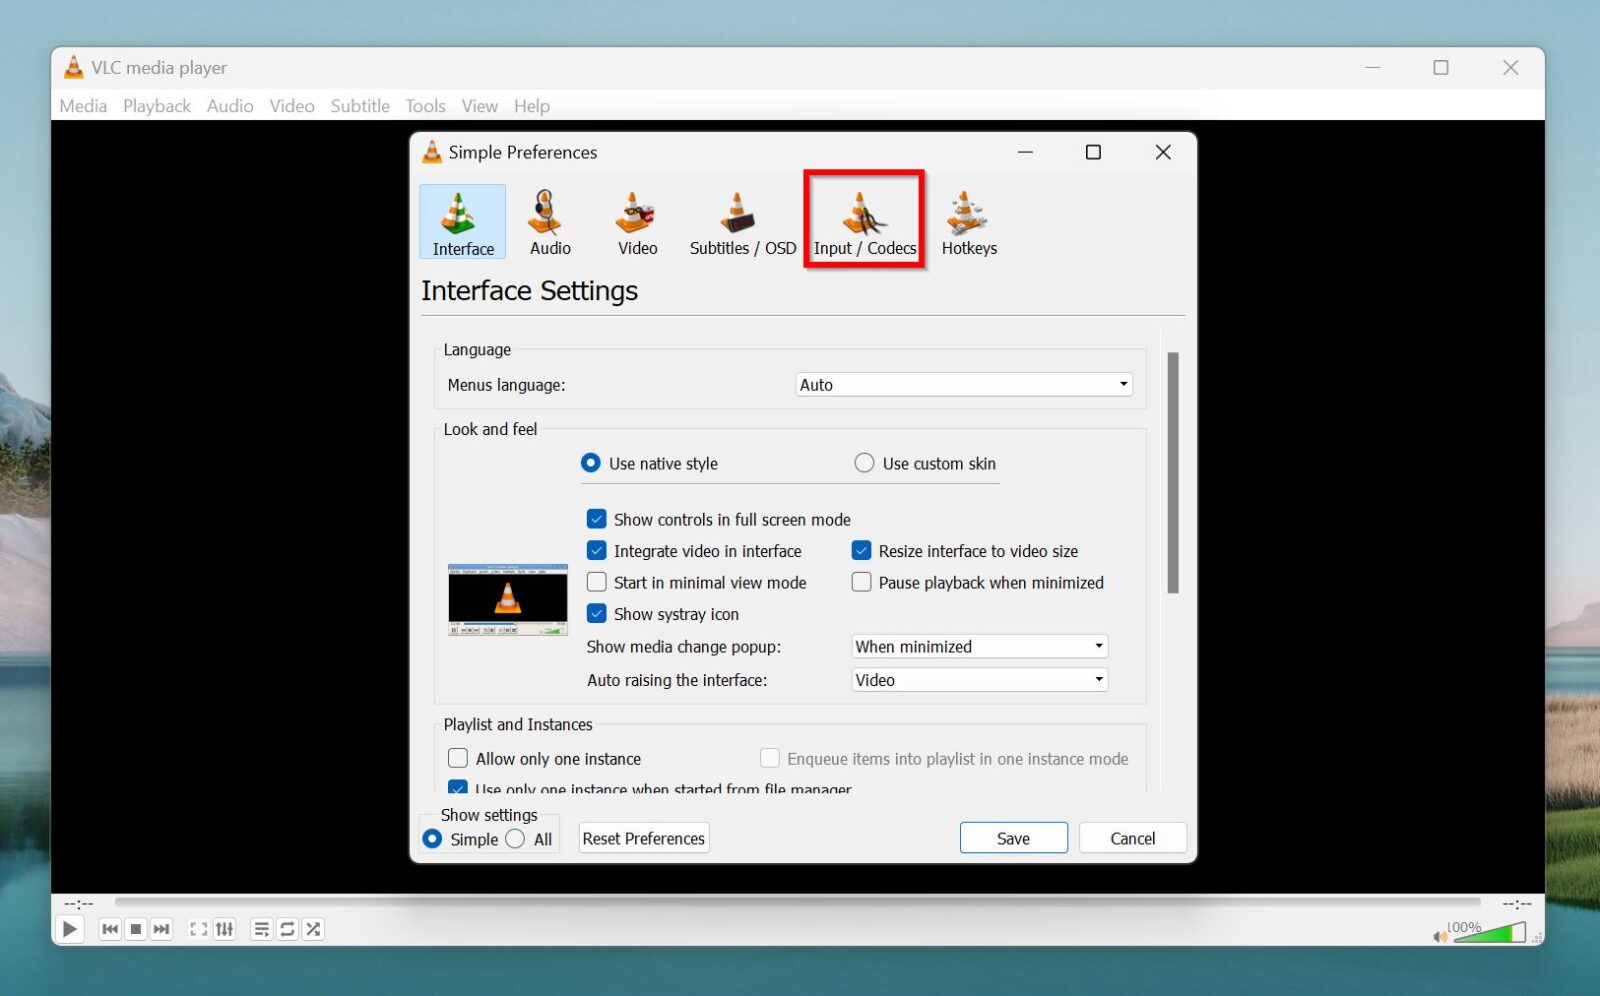This screenshot has width=1600, height=996.
Task: Disable Show controls in full screen mode
Action: click(597, 519)
